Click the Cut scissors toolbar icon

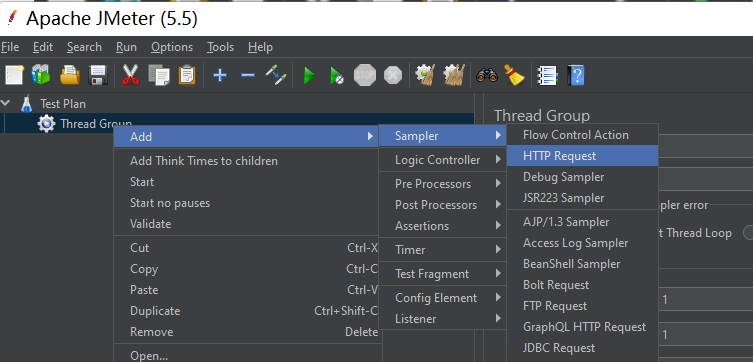tap(130, 75)
